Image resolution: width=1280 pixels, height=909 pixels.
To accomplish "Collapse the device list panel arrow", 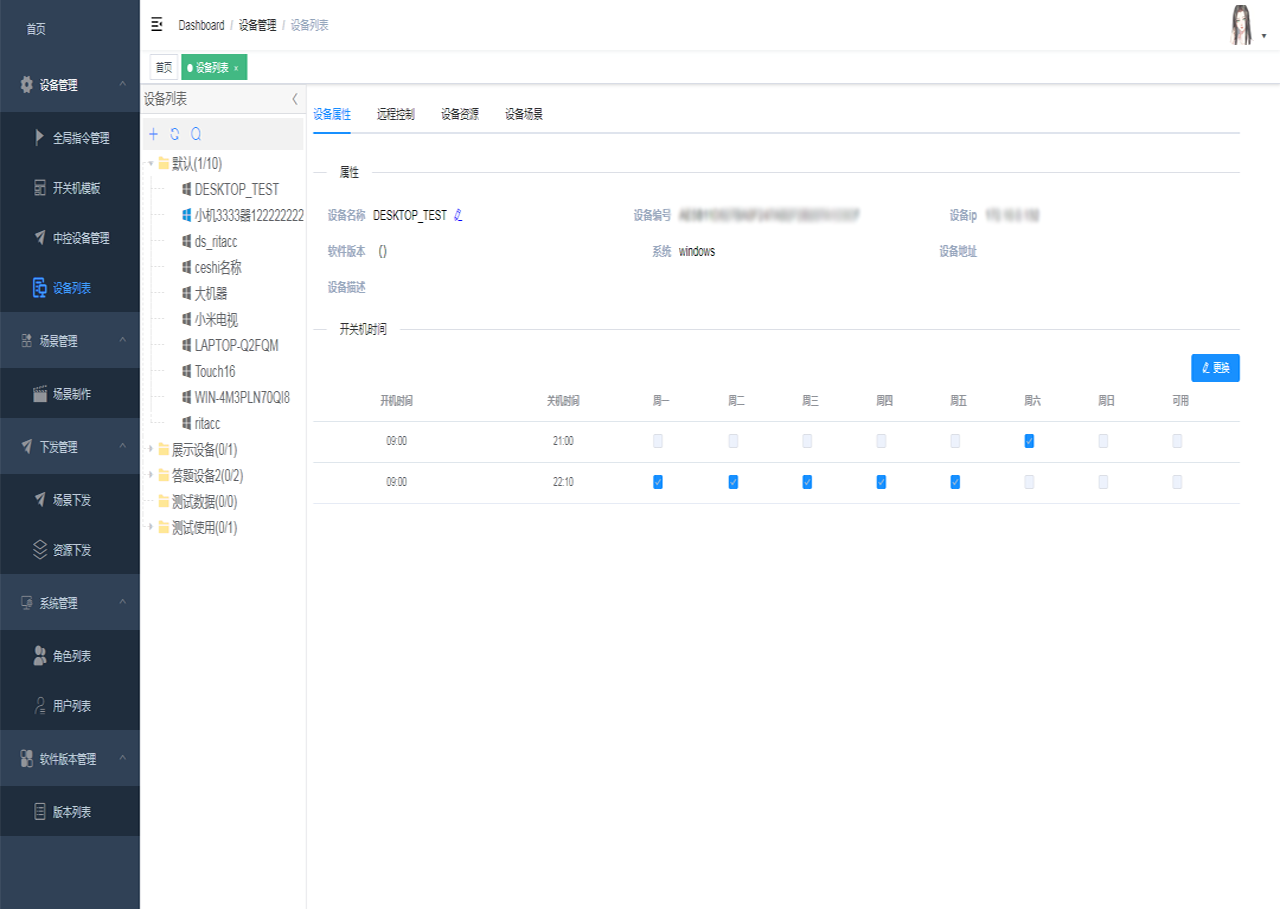I will 294,99.
